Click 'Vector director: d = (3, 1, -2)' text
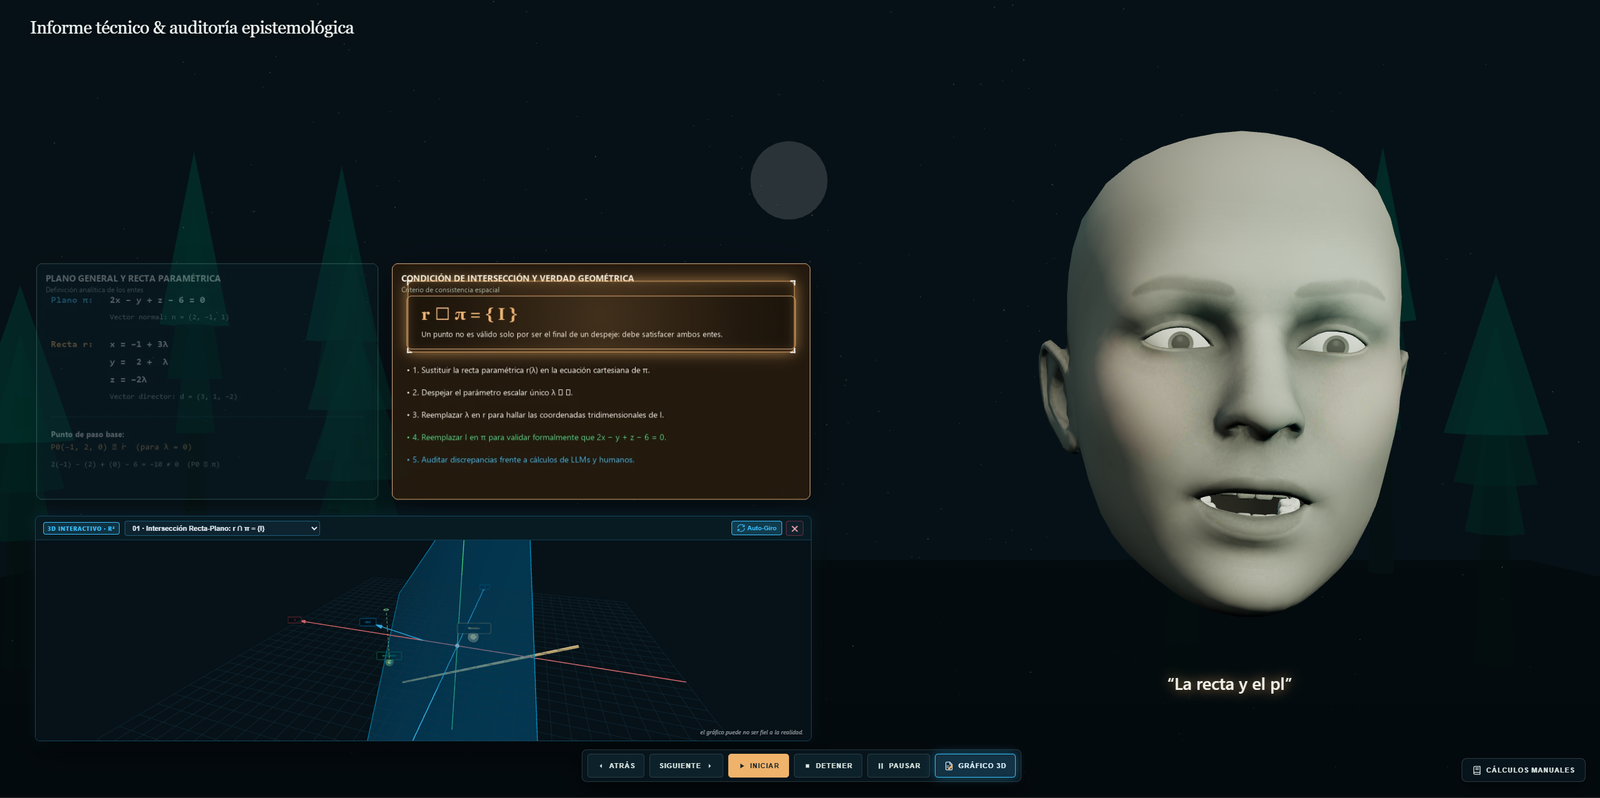 (x=173, y=397)
